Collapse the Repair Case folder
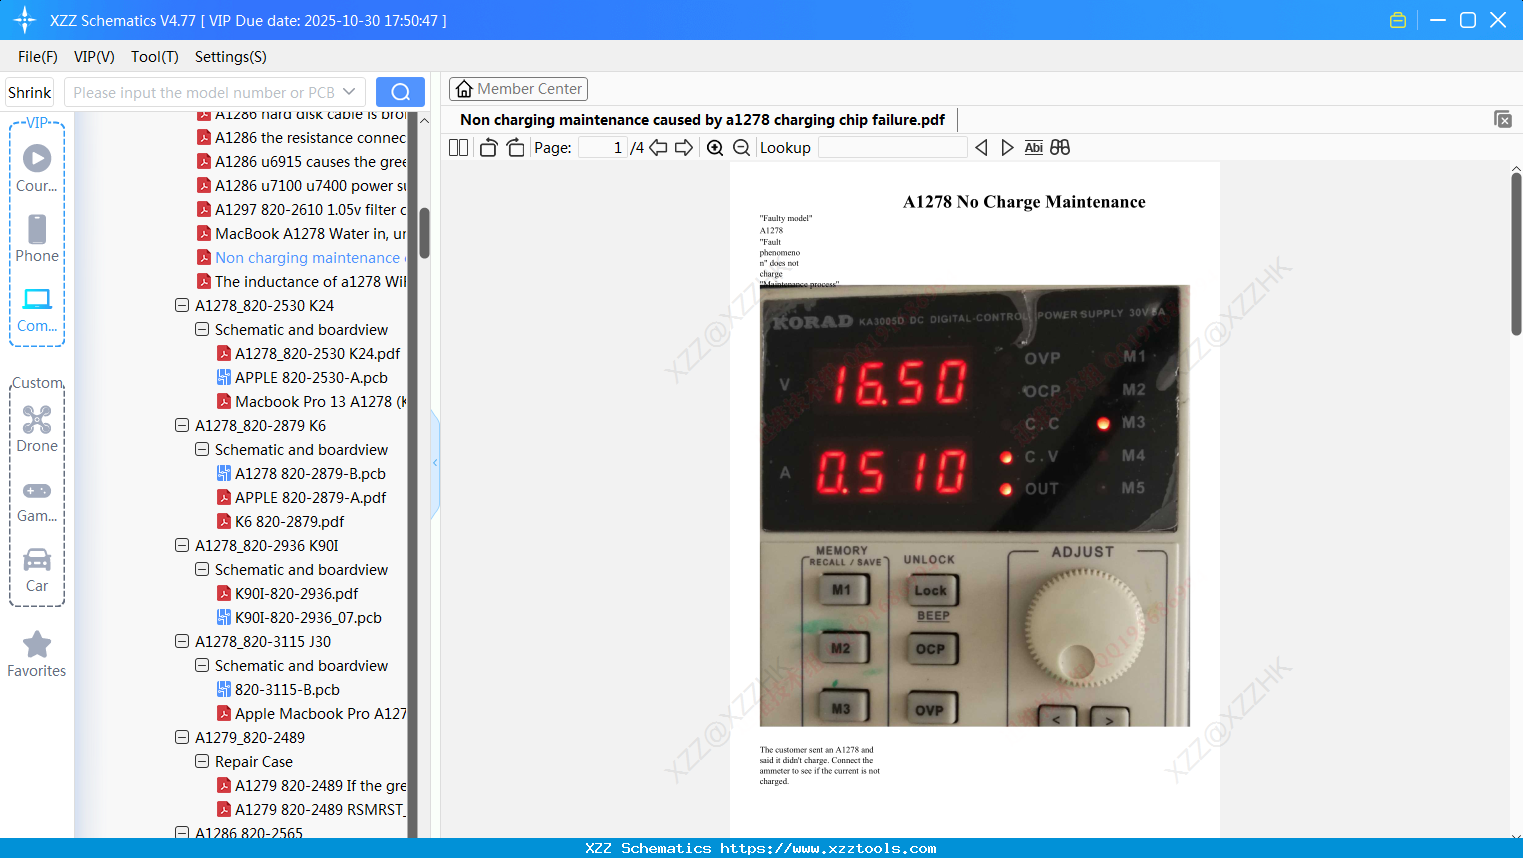 (202, 761)
